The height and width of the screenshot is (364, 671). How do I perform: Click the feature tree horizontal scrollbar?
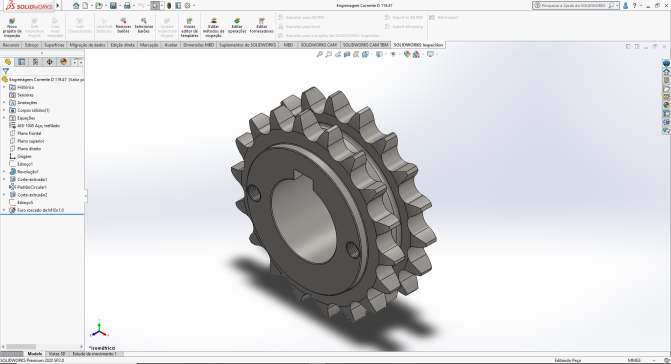click(x=21, y=347)
